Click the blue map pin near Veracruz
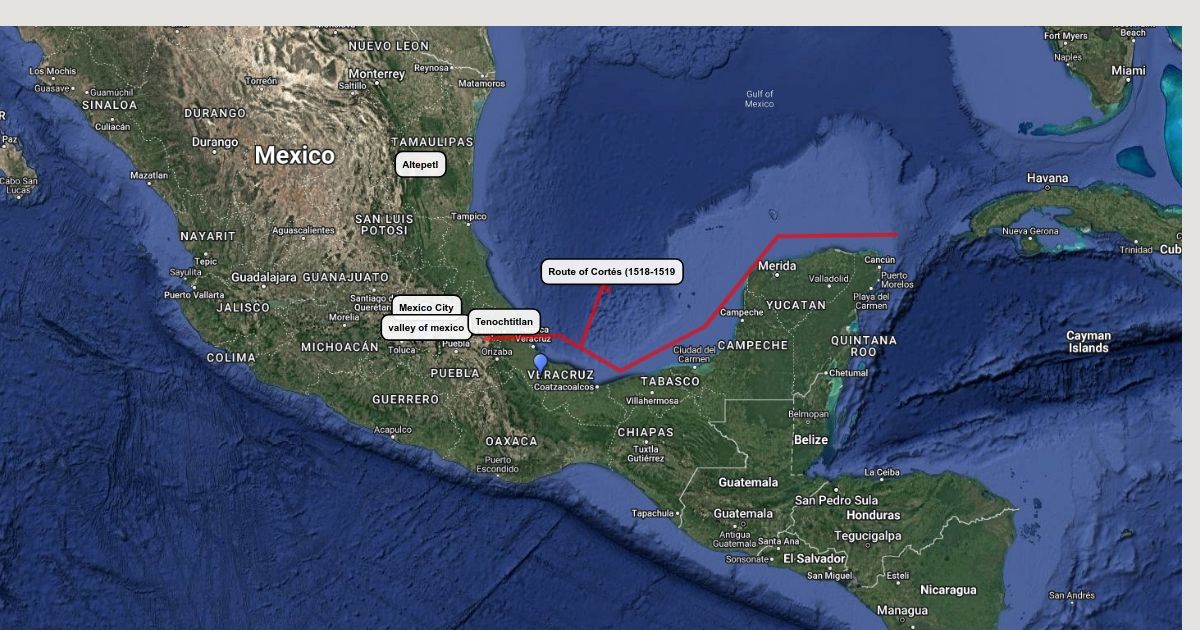 (x=541, y=363)
